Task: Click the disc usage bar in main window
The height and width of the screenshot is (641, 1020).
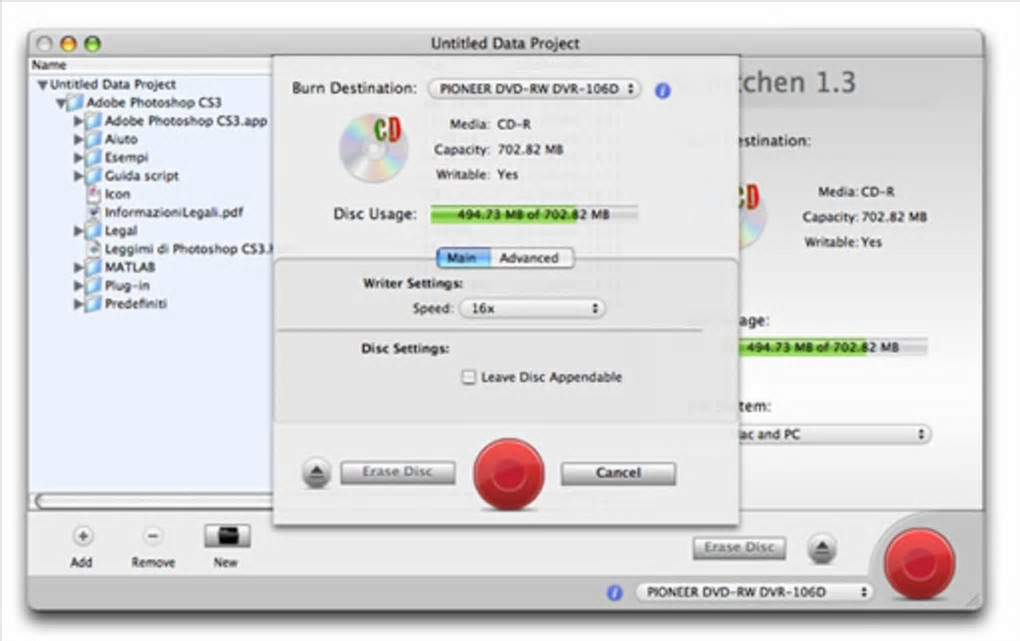Action: [833, 347]
